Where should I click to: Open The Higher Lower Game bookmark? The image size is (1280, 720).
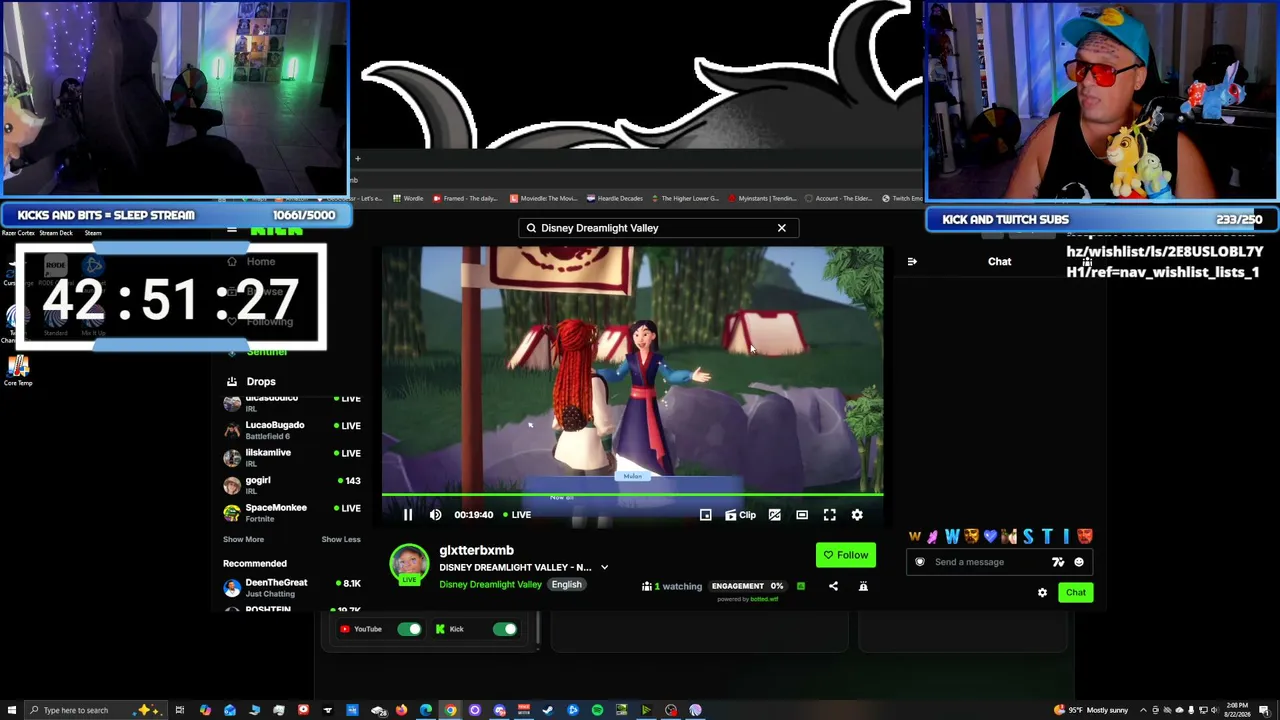coord(685,198)
